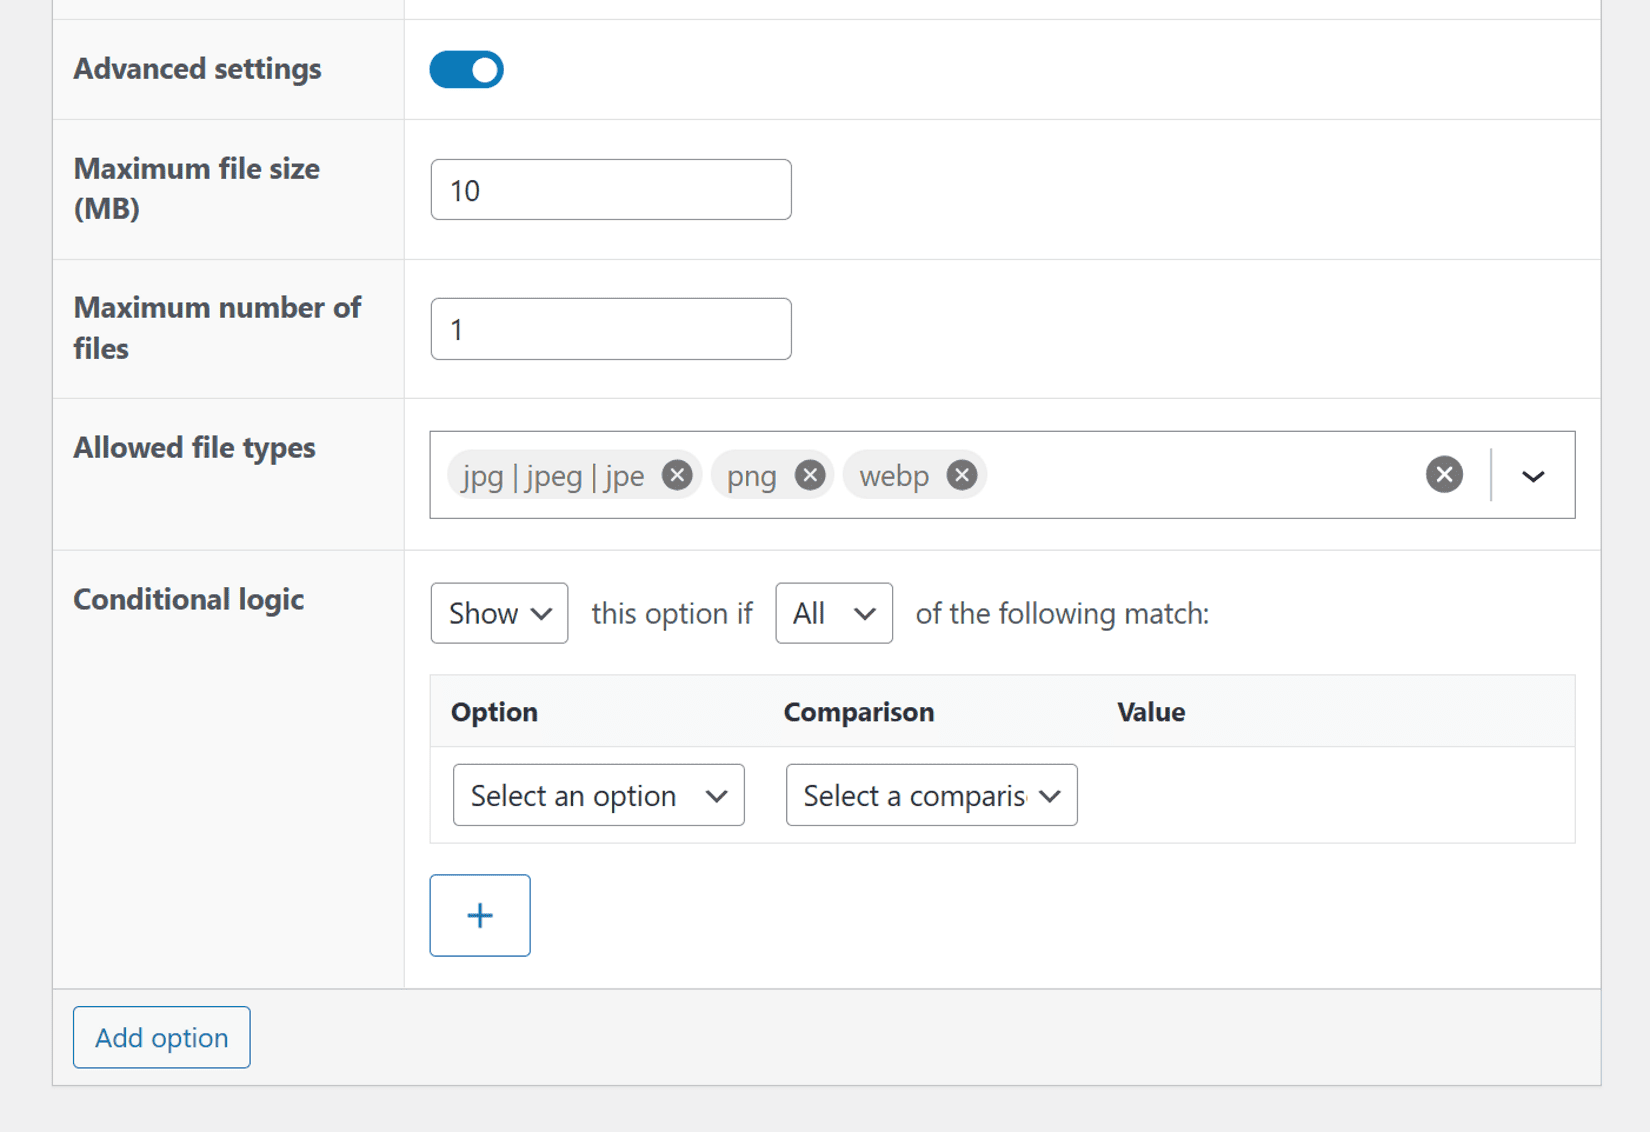1650x1132 pixels.
Task: Open the Show condition dropdown
Action: (x=498, y=613)
